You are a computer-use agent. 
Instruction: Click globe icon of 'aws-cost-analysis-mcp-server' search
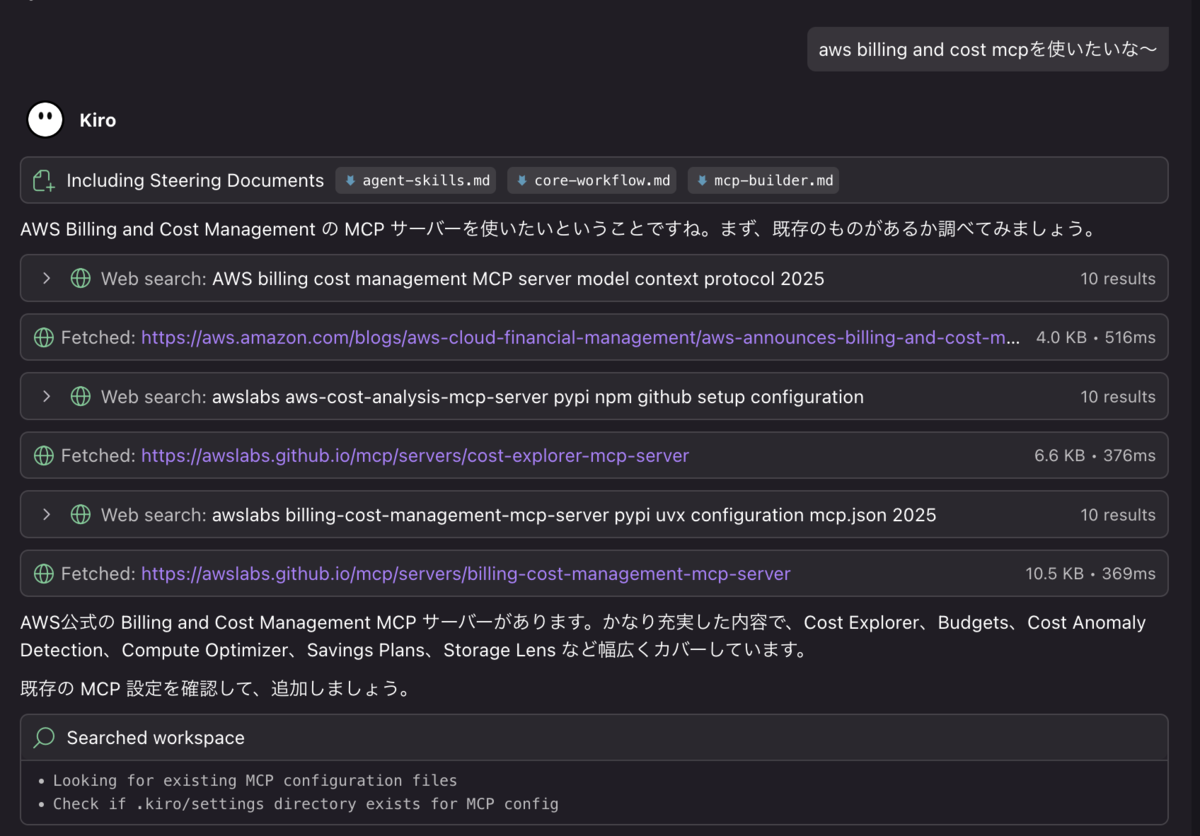click(x=81, y=397)
